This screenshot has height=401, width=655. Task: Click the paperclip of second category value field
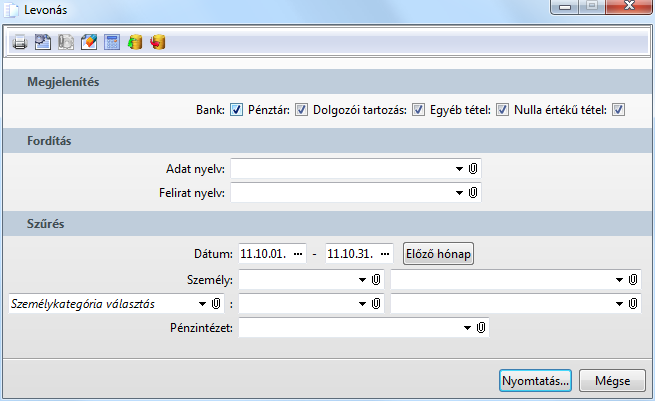(x=633, y=304)
